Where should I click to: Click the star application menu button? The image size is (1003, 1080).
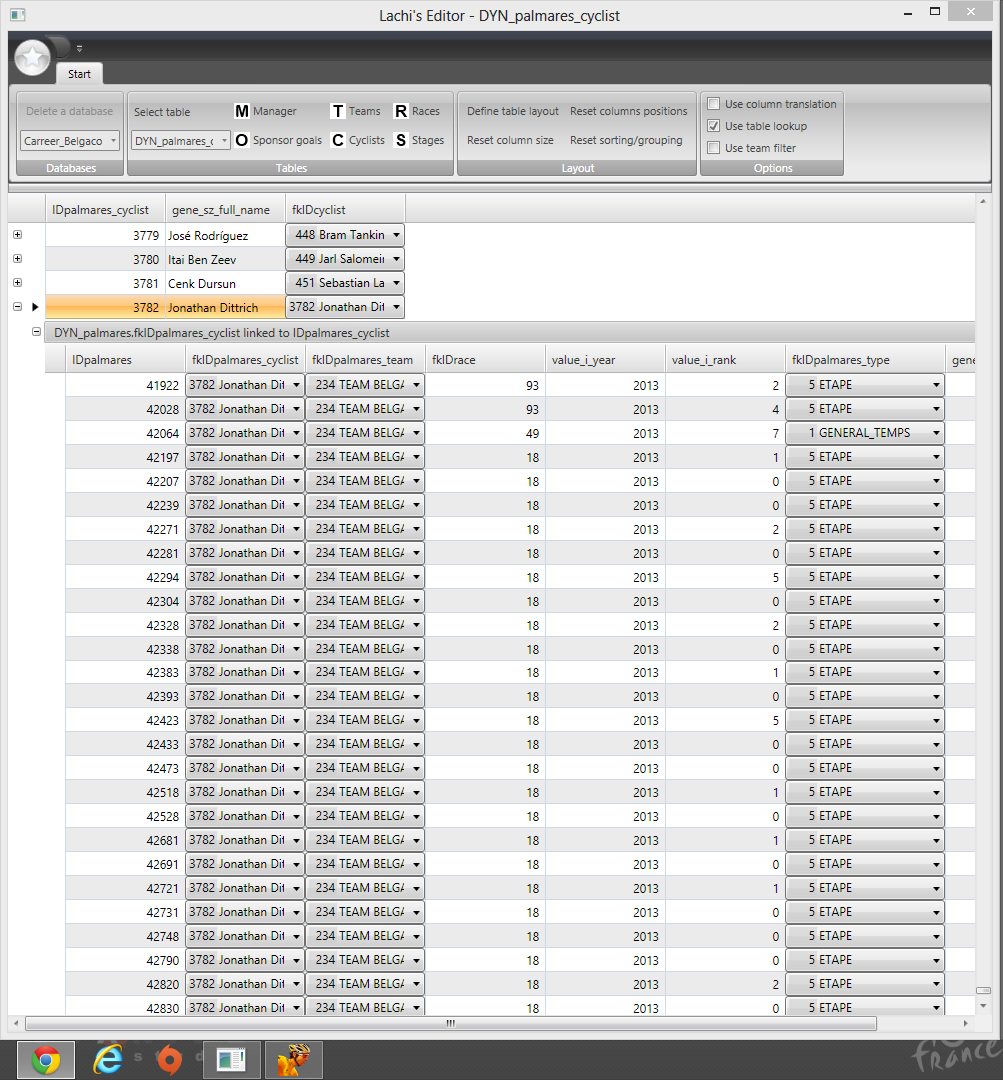(32, 59)
